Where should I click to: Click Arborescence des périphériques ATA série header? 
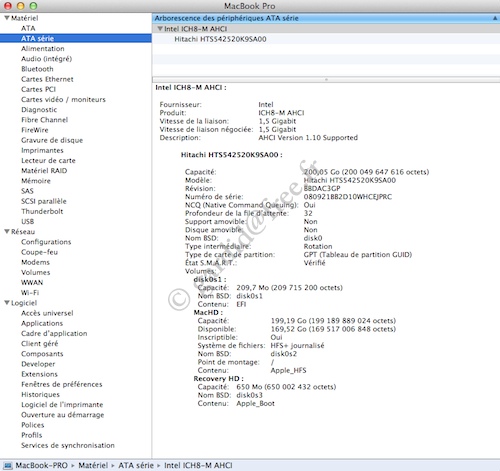point(226,18)
